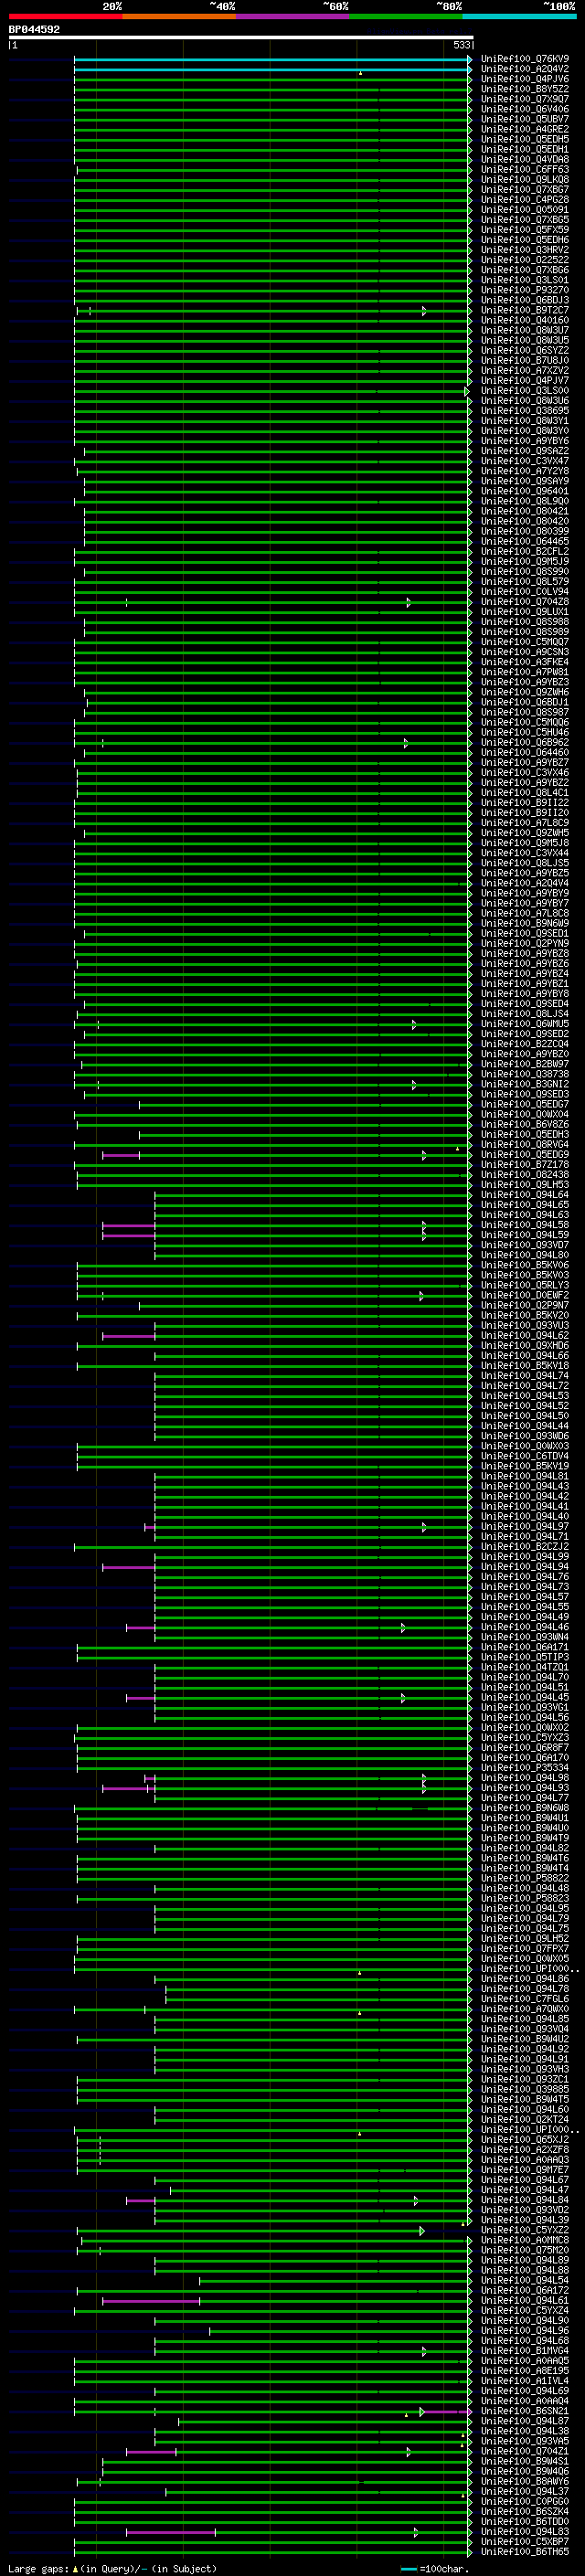Select hit UniRef100_Q4PJV6

524,79
